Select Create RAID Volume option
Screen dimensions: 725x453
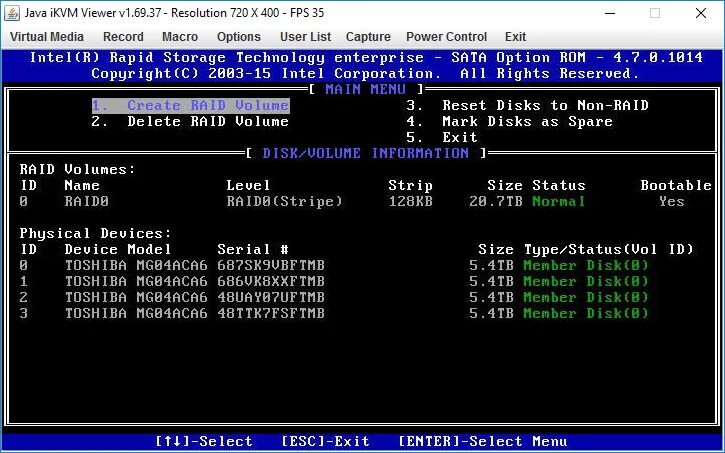point(190,105)
